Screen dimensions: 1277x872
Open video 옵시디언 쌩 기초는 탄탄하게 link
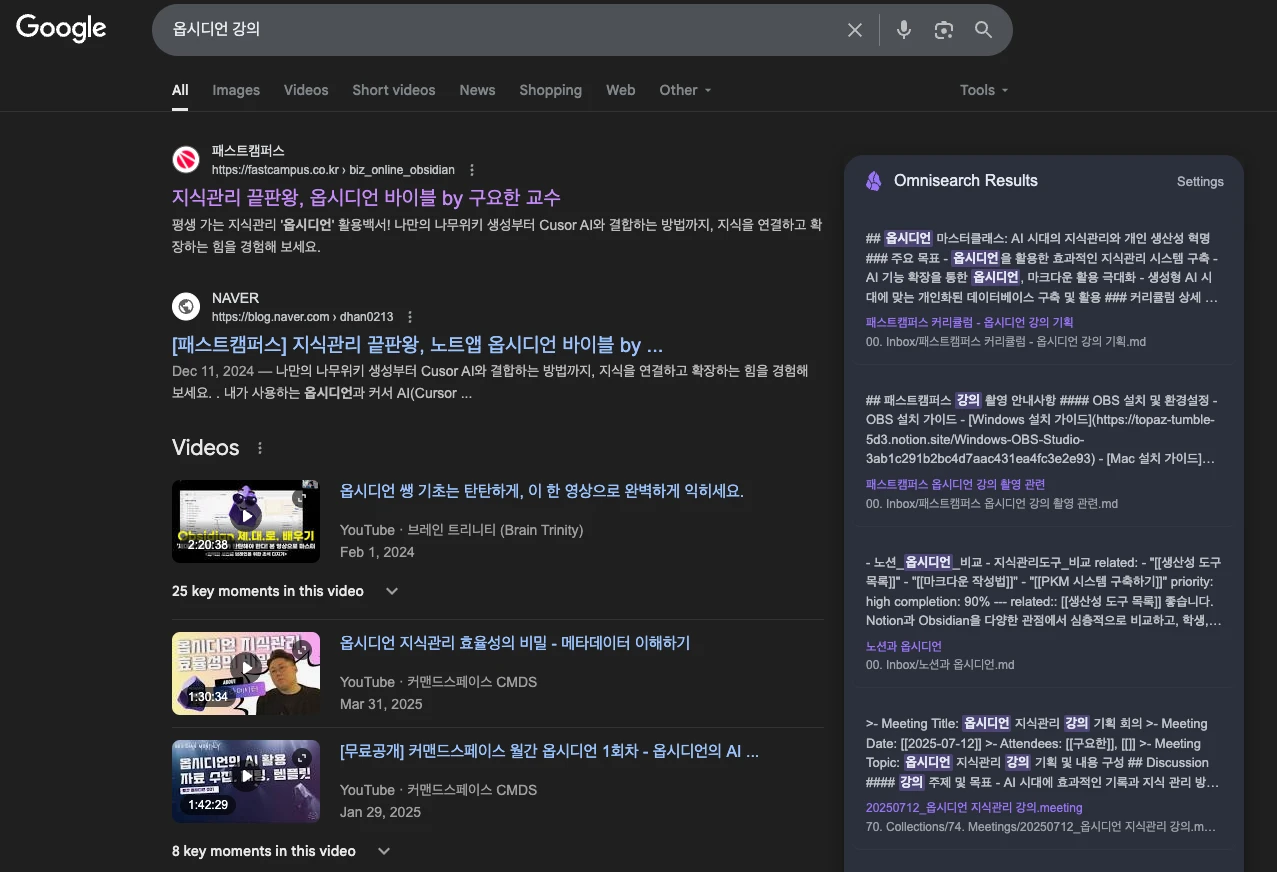coord(542,491)
